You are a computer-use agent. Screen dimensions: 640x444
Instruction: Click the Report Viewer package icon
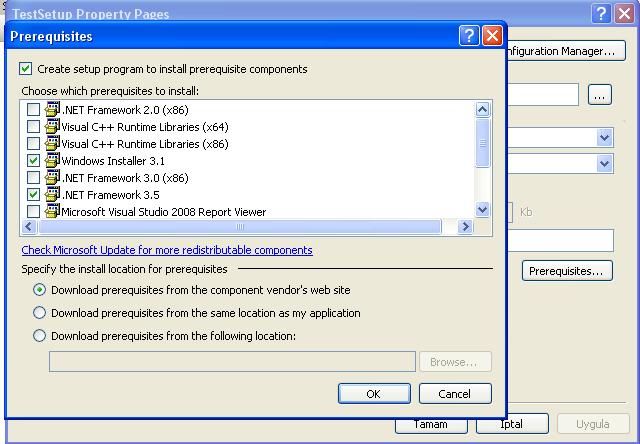click(x=52, y=211)
